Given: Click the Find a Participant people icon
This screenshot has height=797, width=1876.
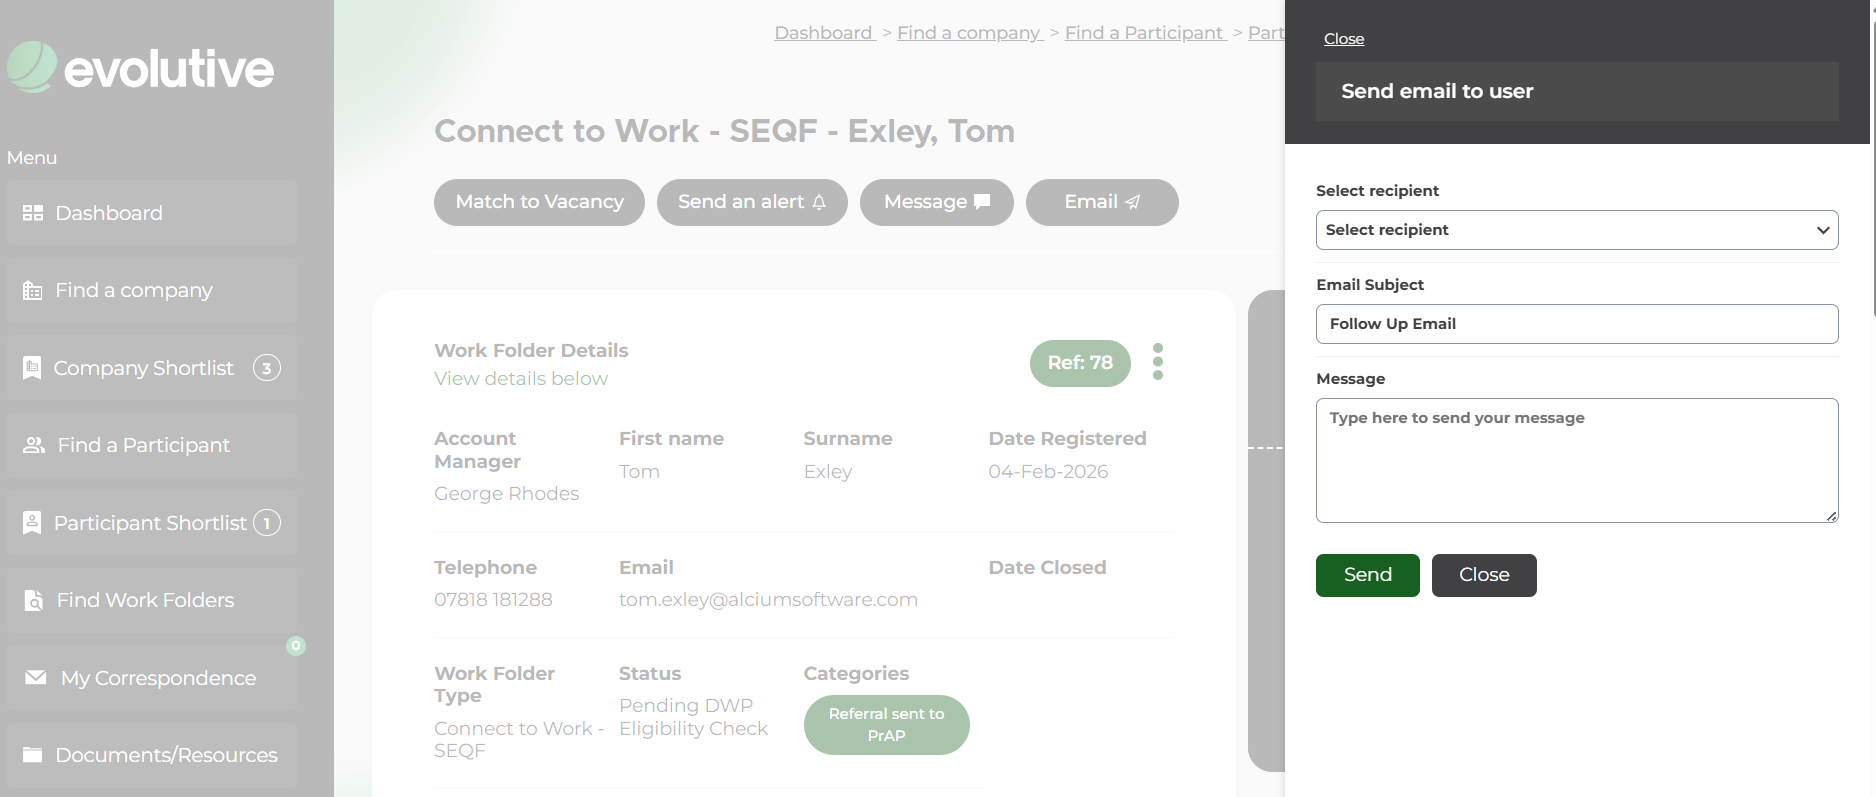Looking at the screenshot, I should point(34,445).
